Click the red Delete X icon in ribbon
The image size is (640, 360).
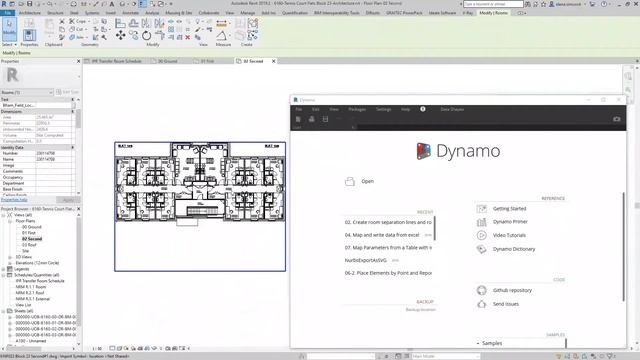[188, 37]
